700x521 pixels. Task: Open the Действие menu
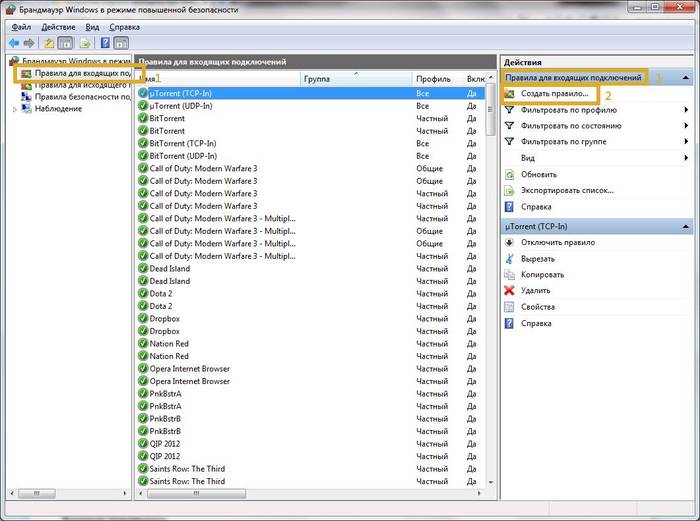coord(57,27)
